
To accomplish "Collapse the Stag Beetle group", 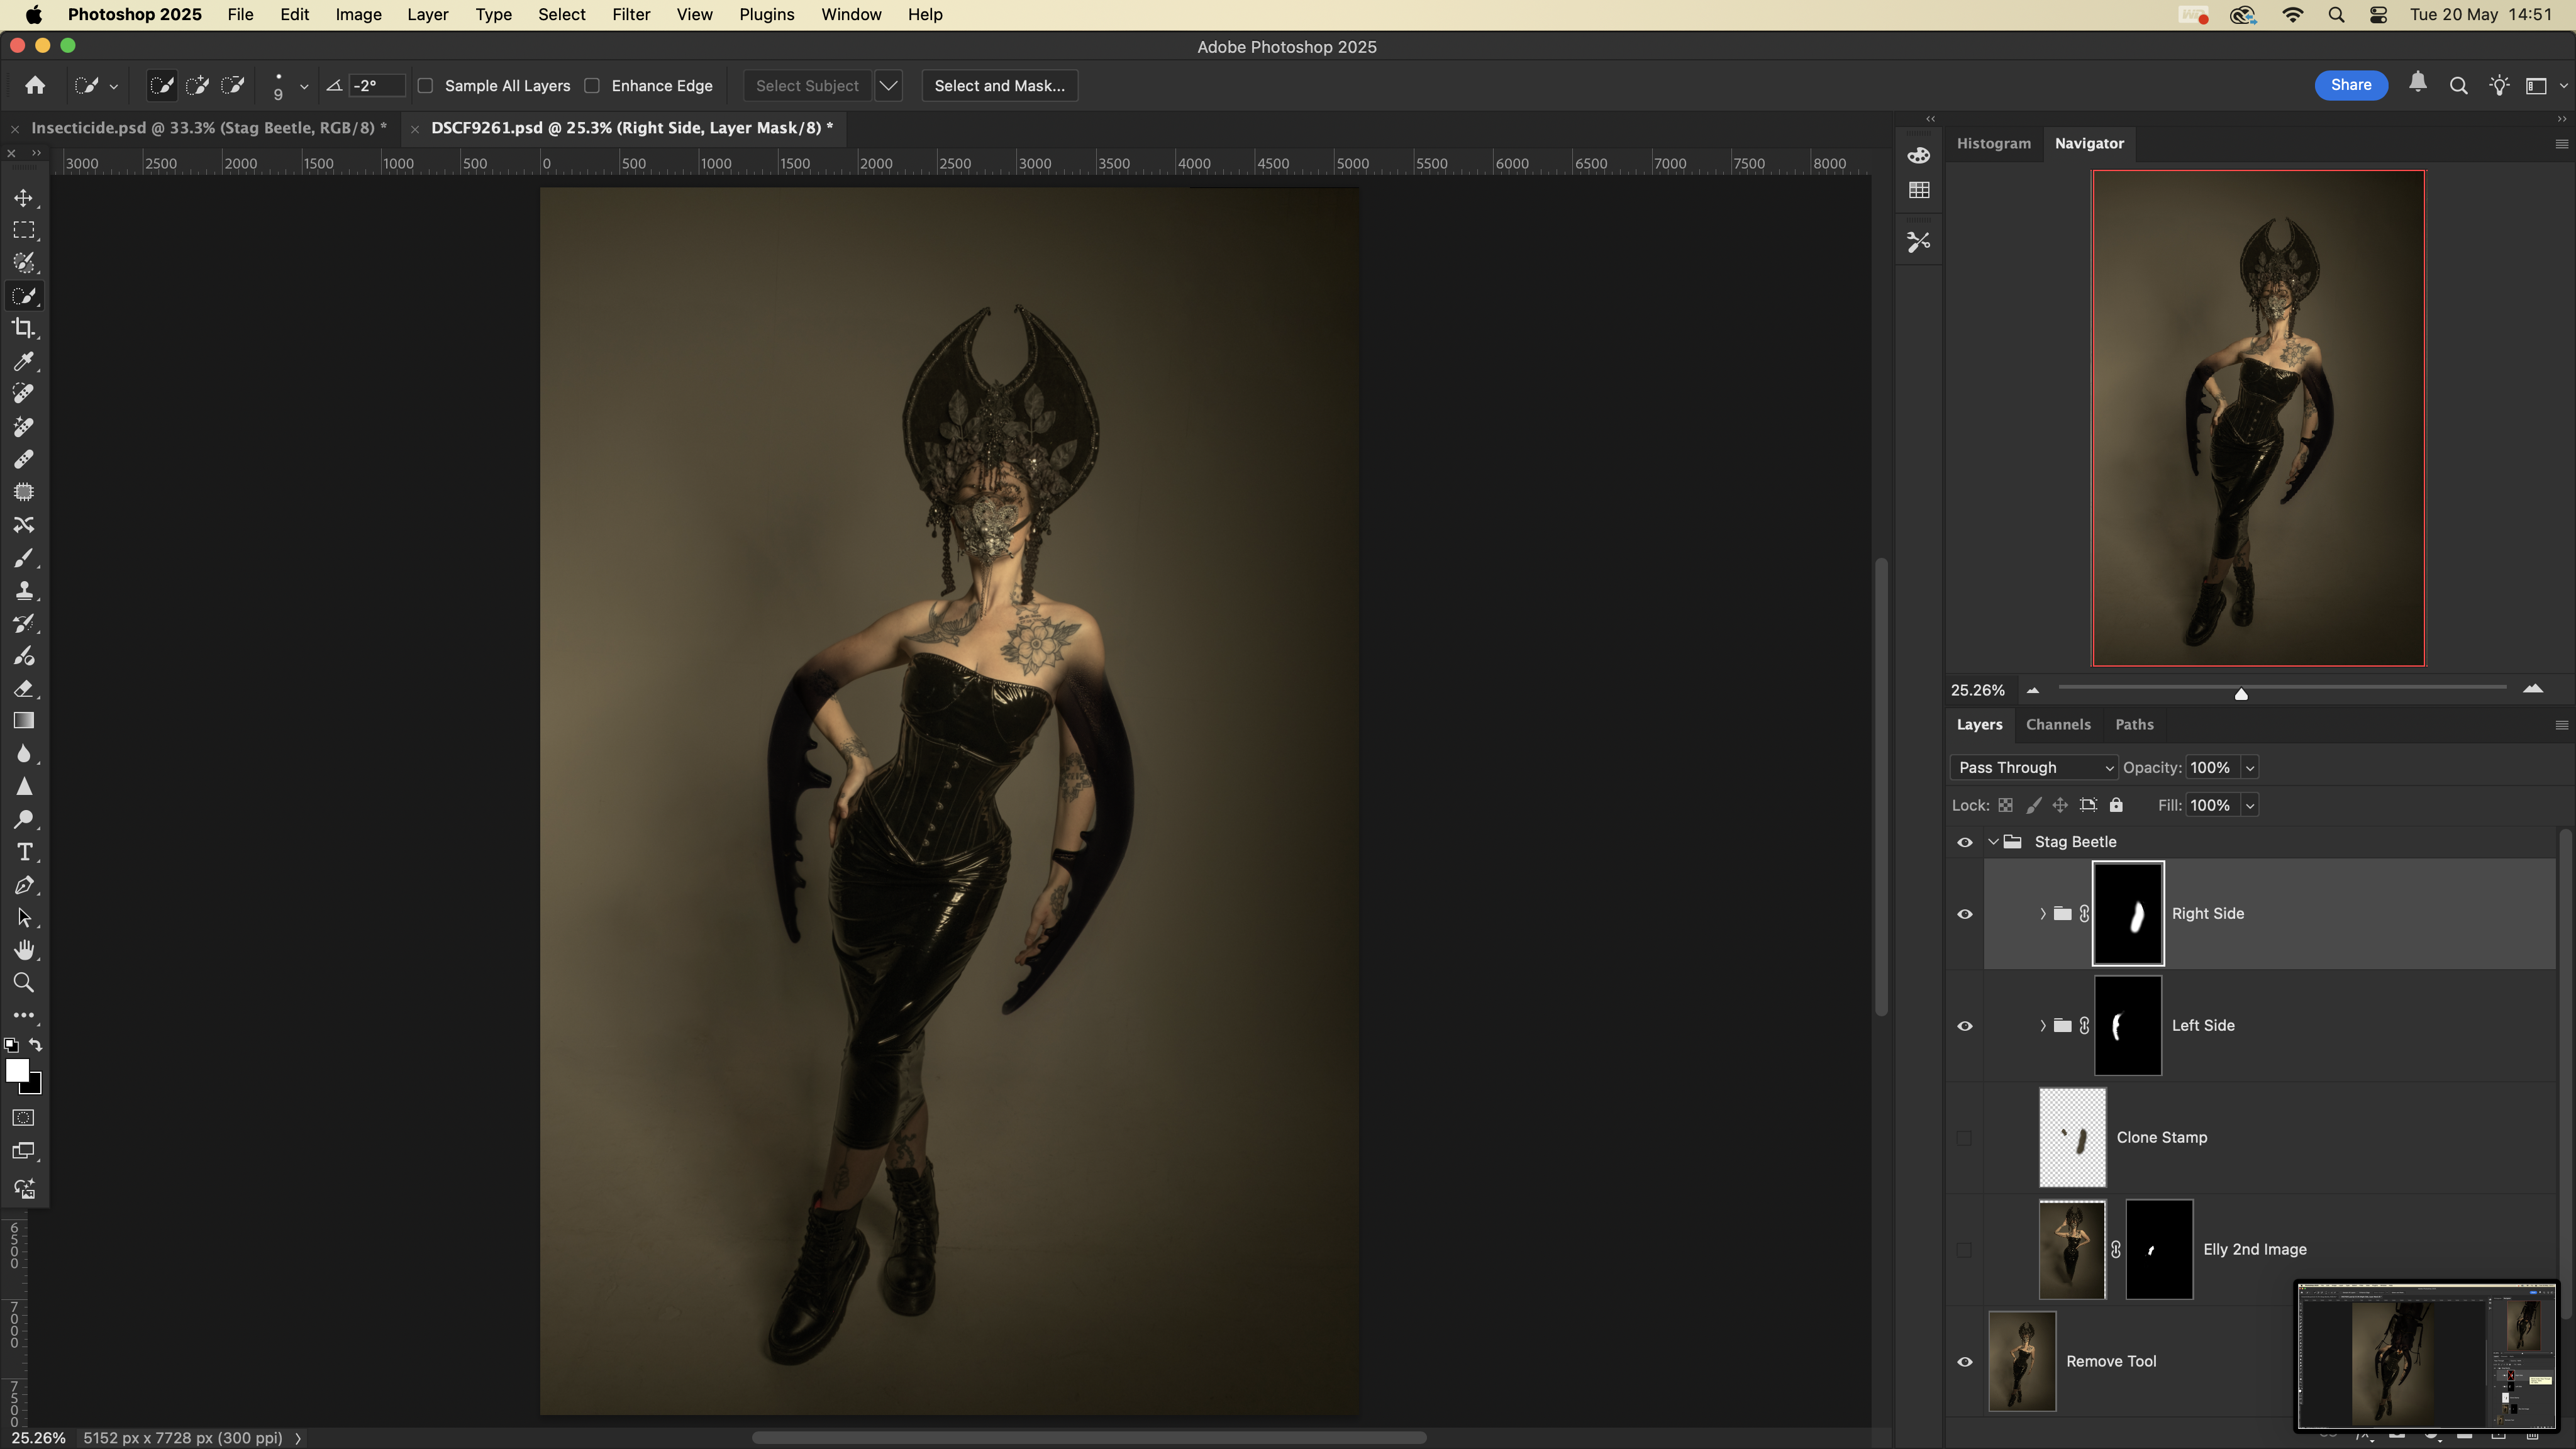I will 1993,842.
